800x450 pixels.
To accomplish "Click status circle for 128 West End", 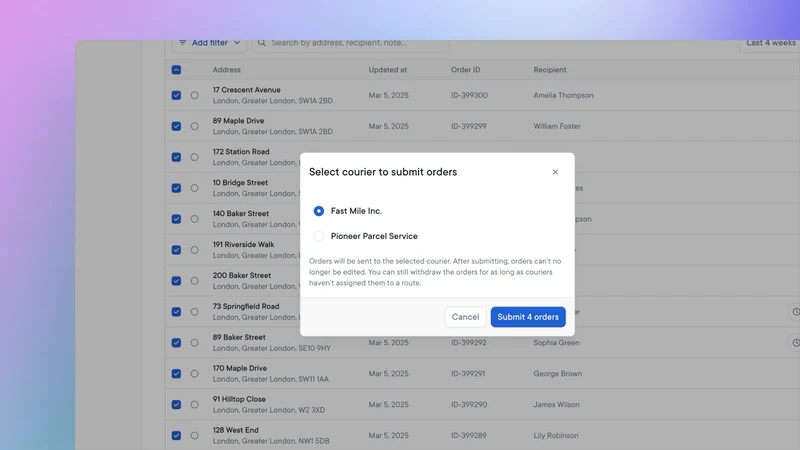I will coord(194,436).
